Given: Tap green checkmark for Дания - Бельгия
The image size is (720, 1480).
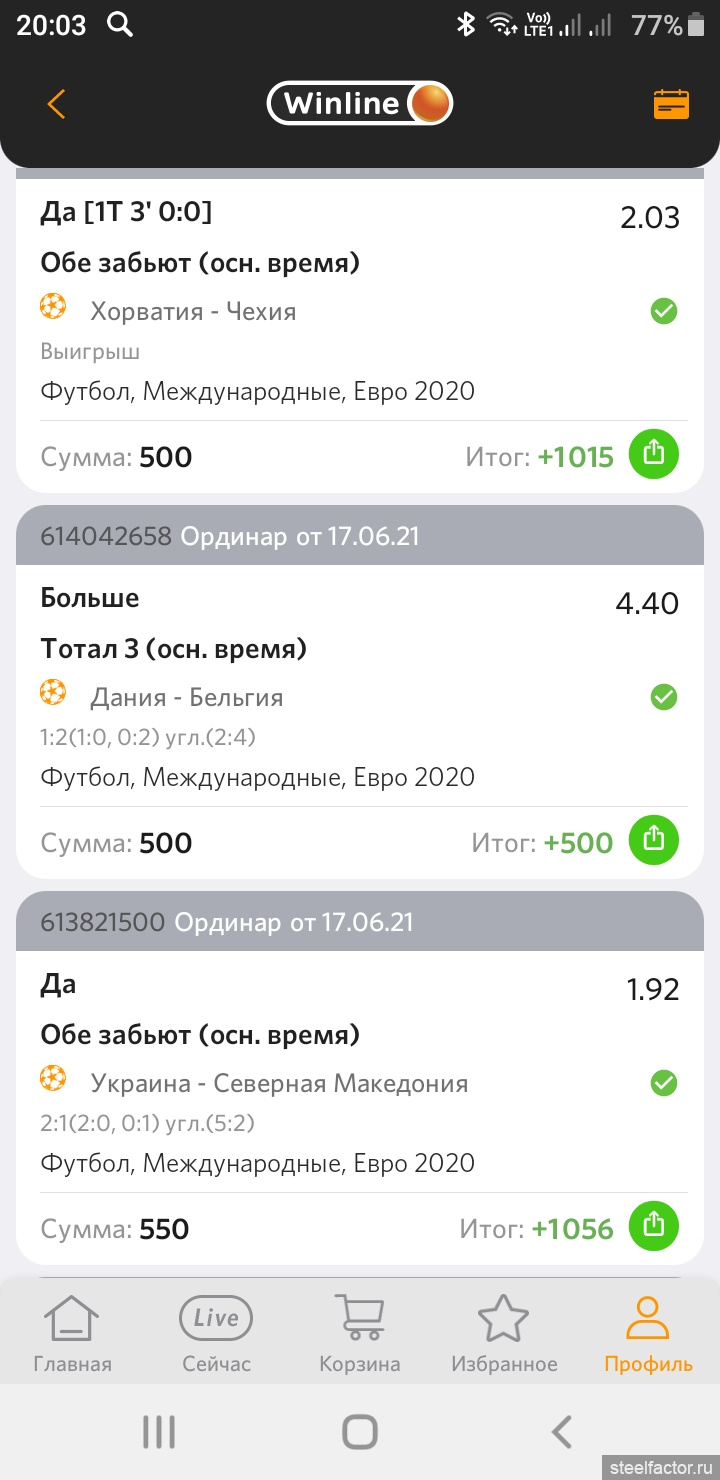Looking at the screenshot, I should [664, 697].
